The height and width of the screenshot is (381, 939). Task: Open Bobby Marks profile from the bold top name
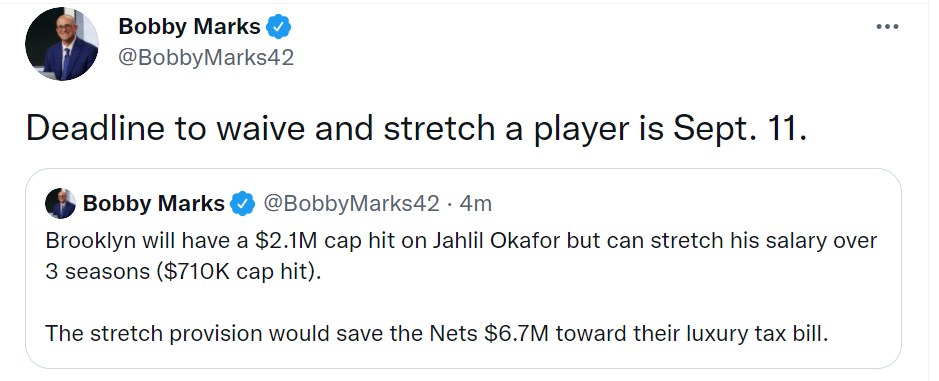pos(189,26)
